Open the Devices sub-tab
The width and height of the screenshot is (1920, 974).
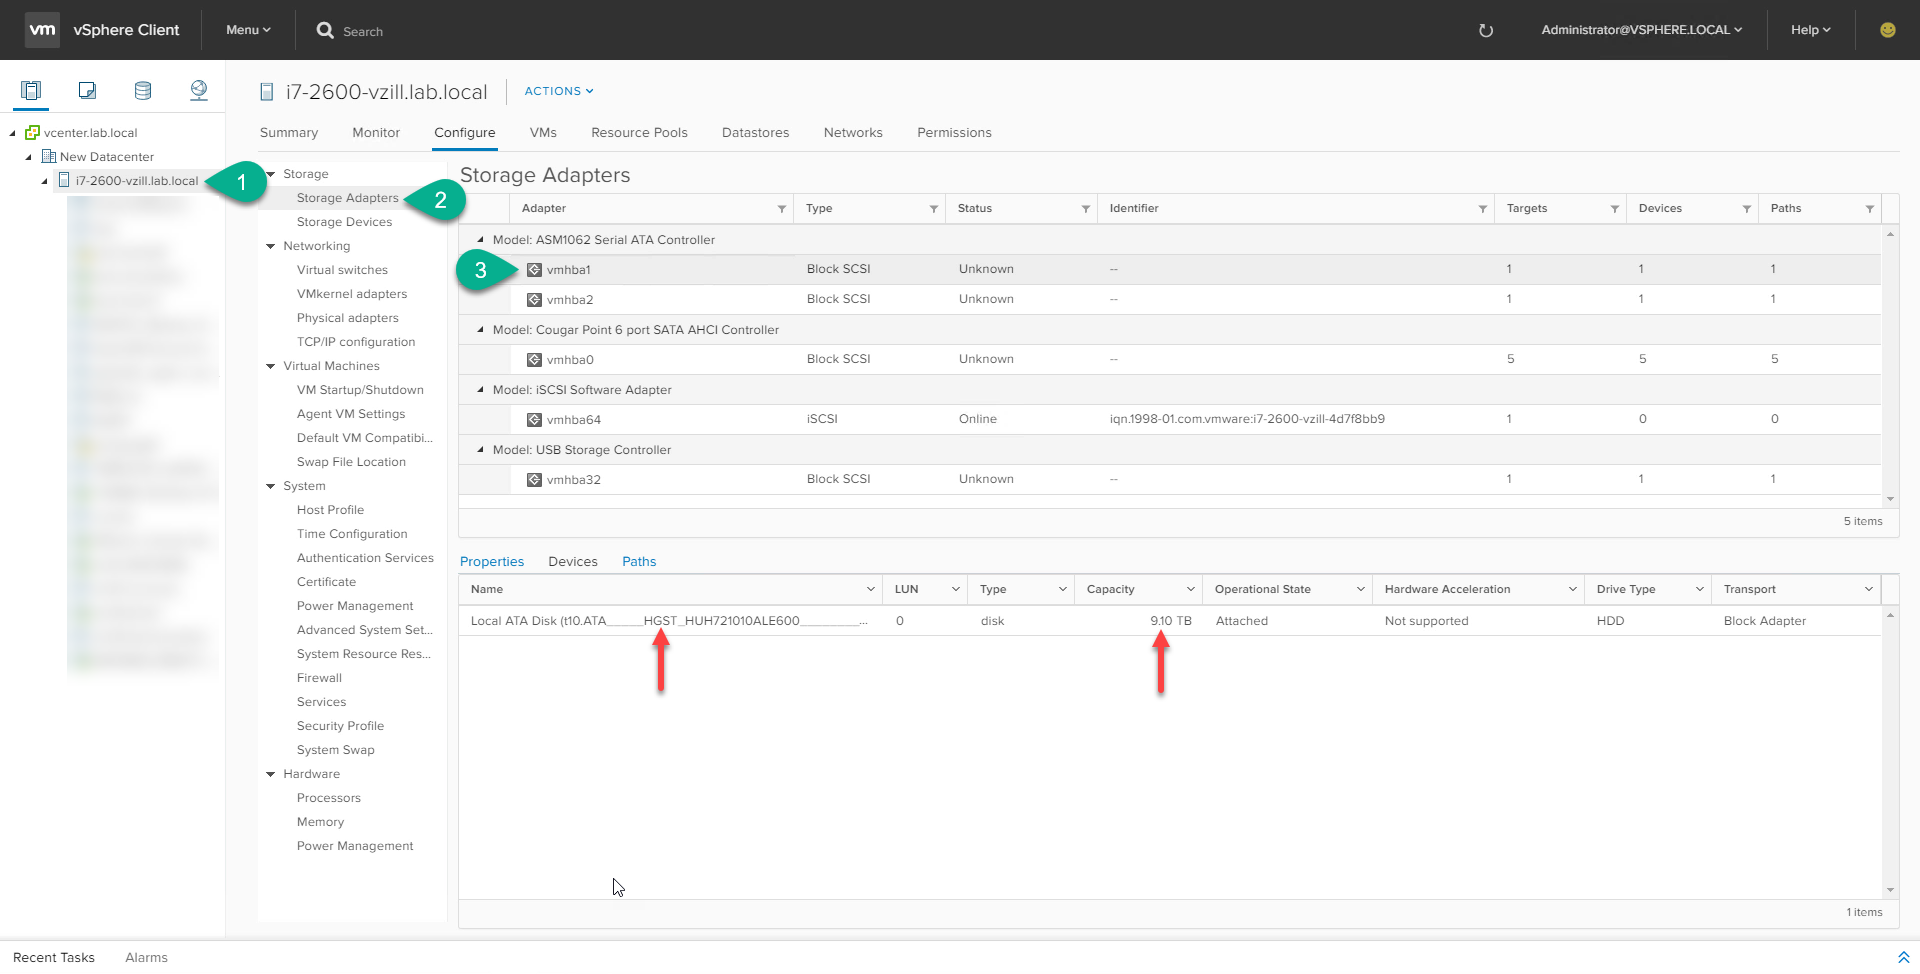573,561
